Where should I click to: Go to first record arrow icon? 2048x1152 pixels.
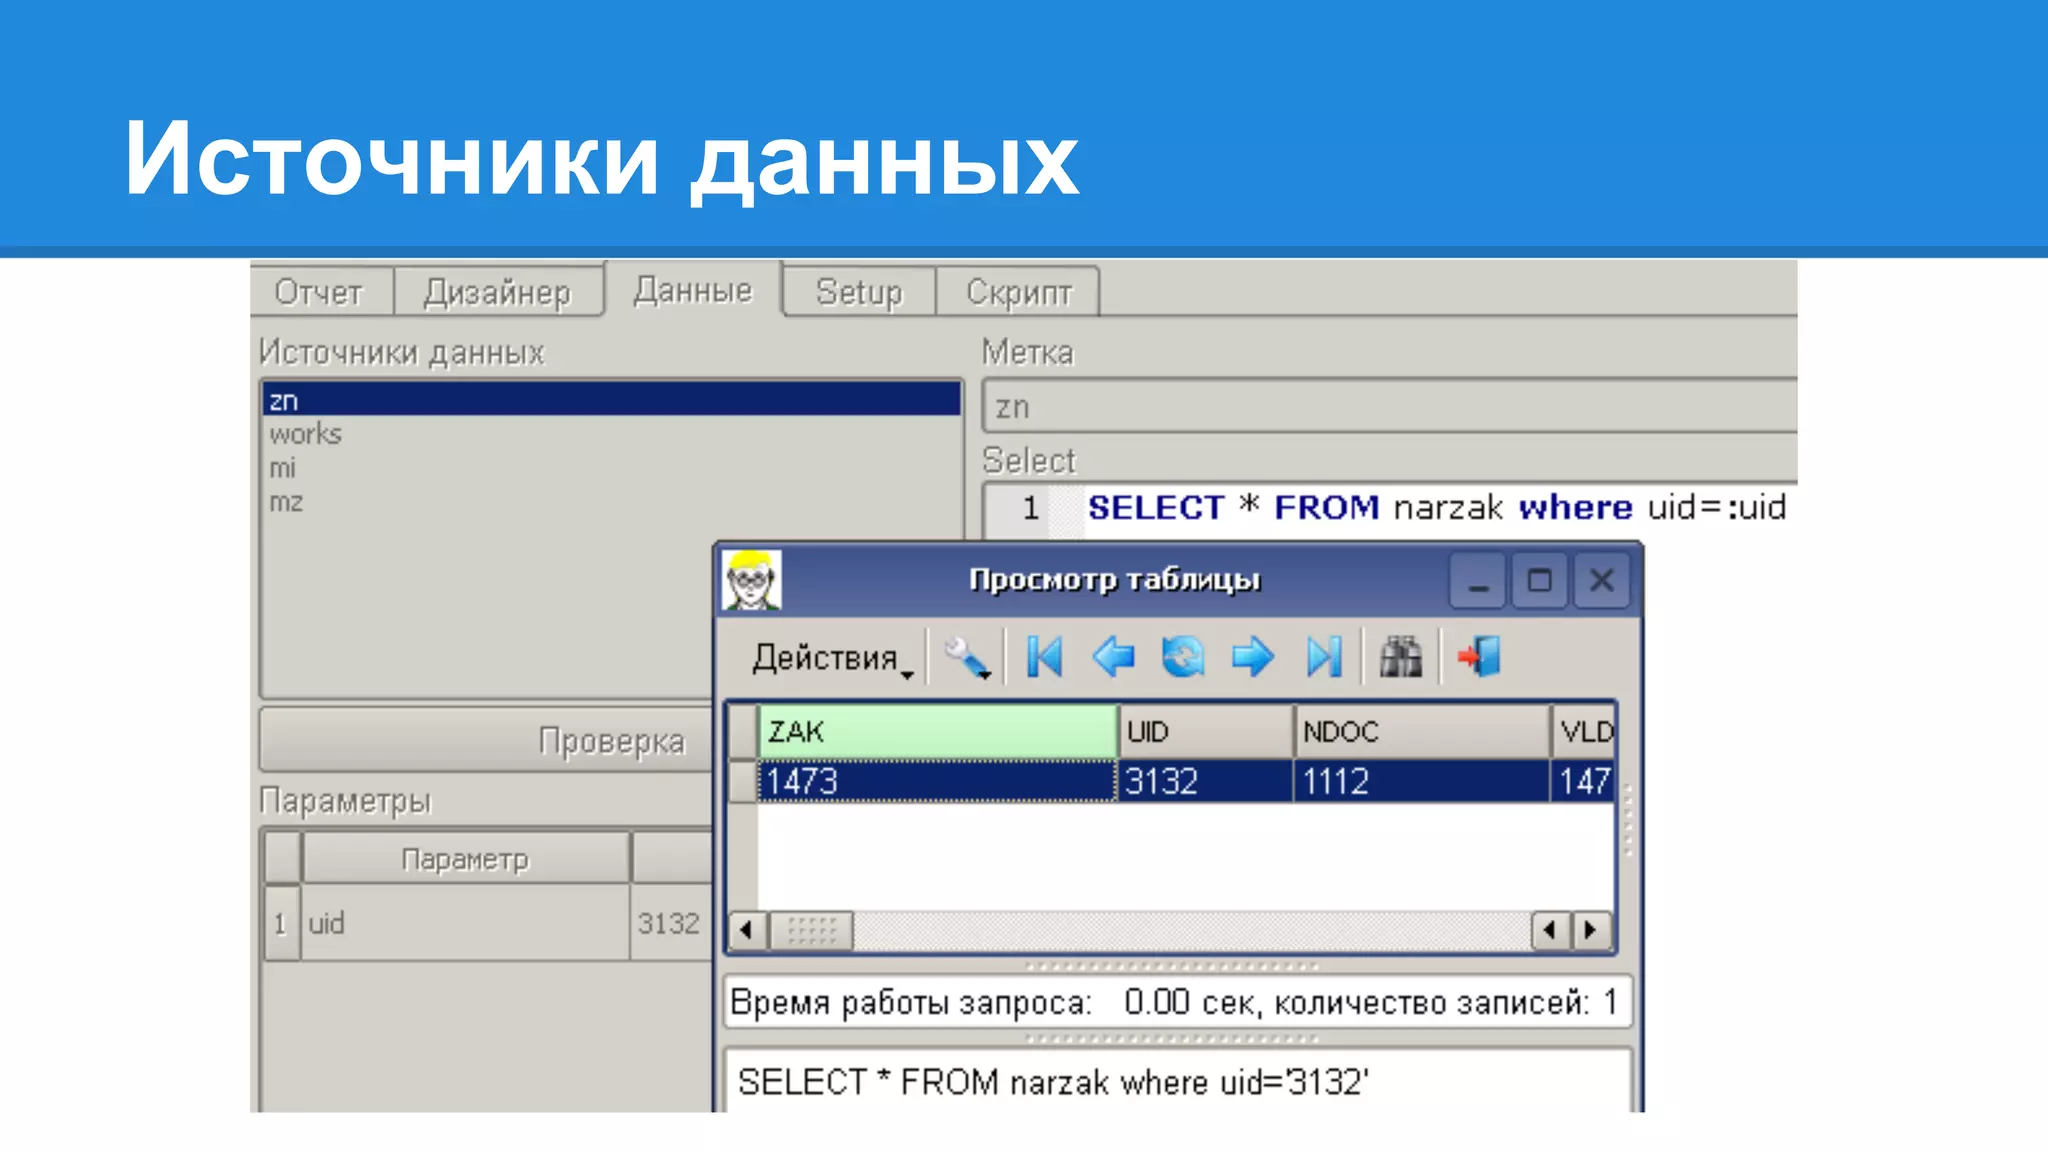[x=1045, y=658]
